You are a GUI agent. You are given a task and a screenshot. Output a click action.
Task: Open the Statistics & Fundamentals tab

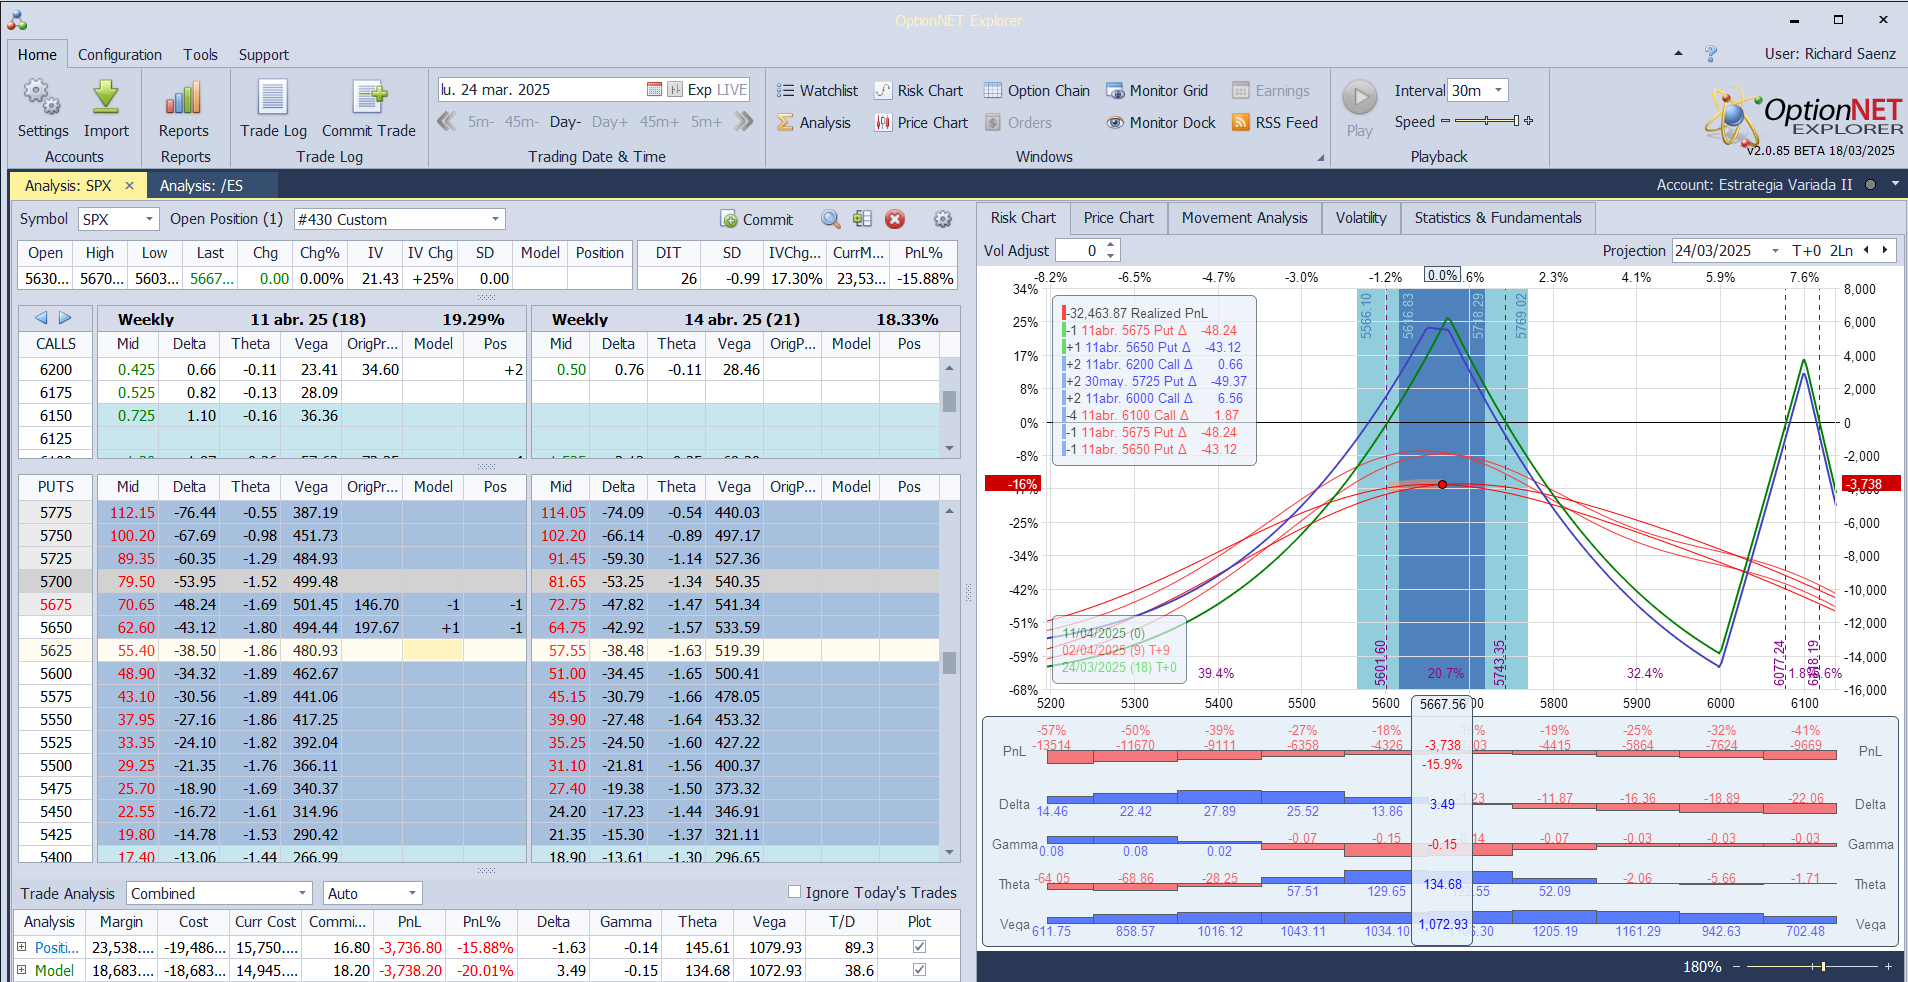click(x=1498, y=218)
